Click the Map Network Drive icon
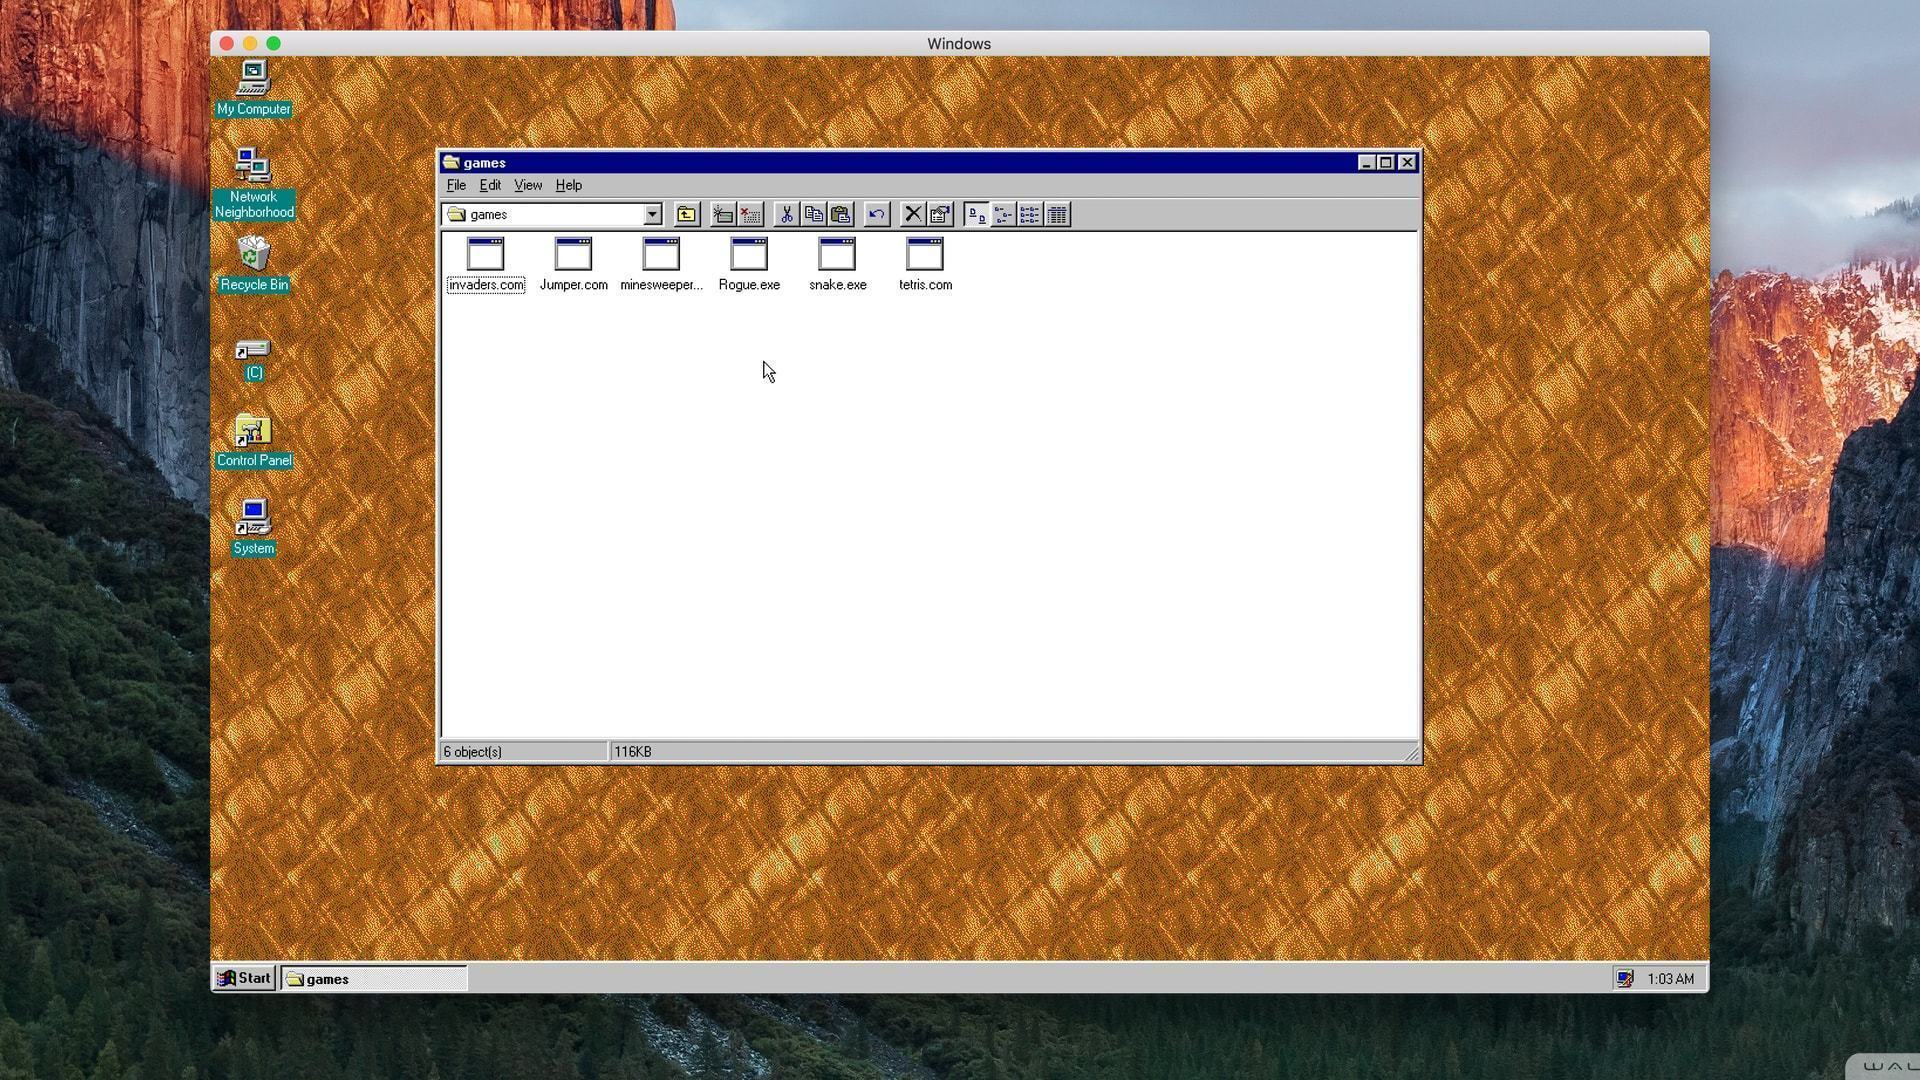The height and width of the screenshot is (1080, 1920). (x=722, y=214)
